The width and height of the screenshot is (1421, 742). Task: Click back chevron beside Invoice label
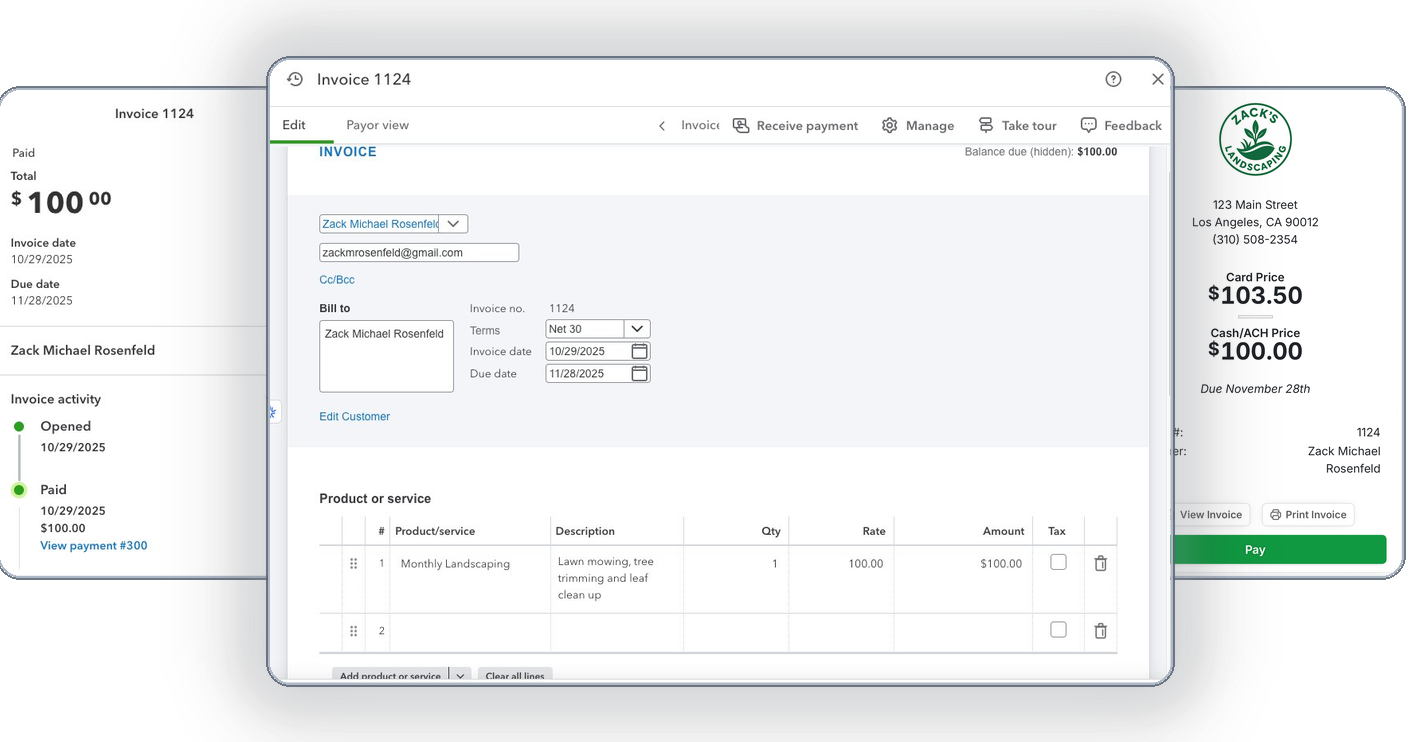(662, 126)
